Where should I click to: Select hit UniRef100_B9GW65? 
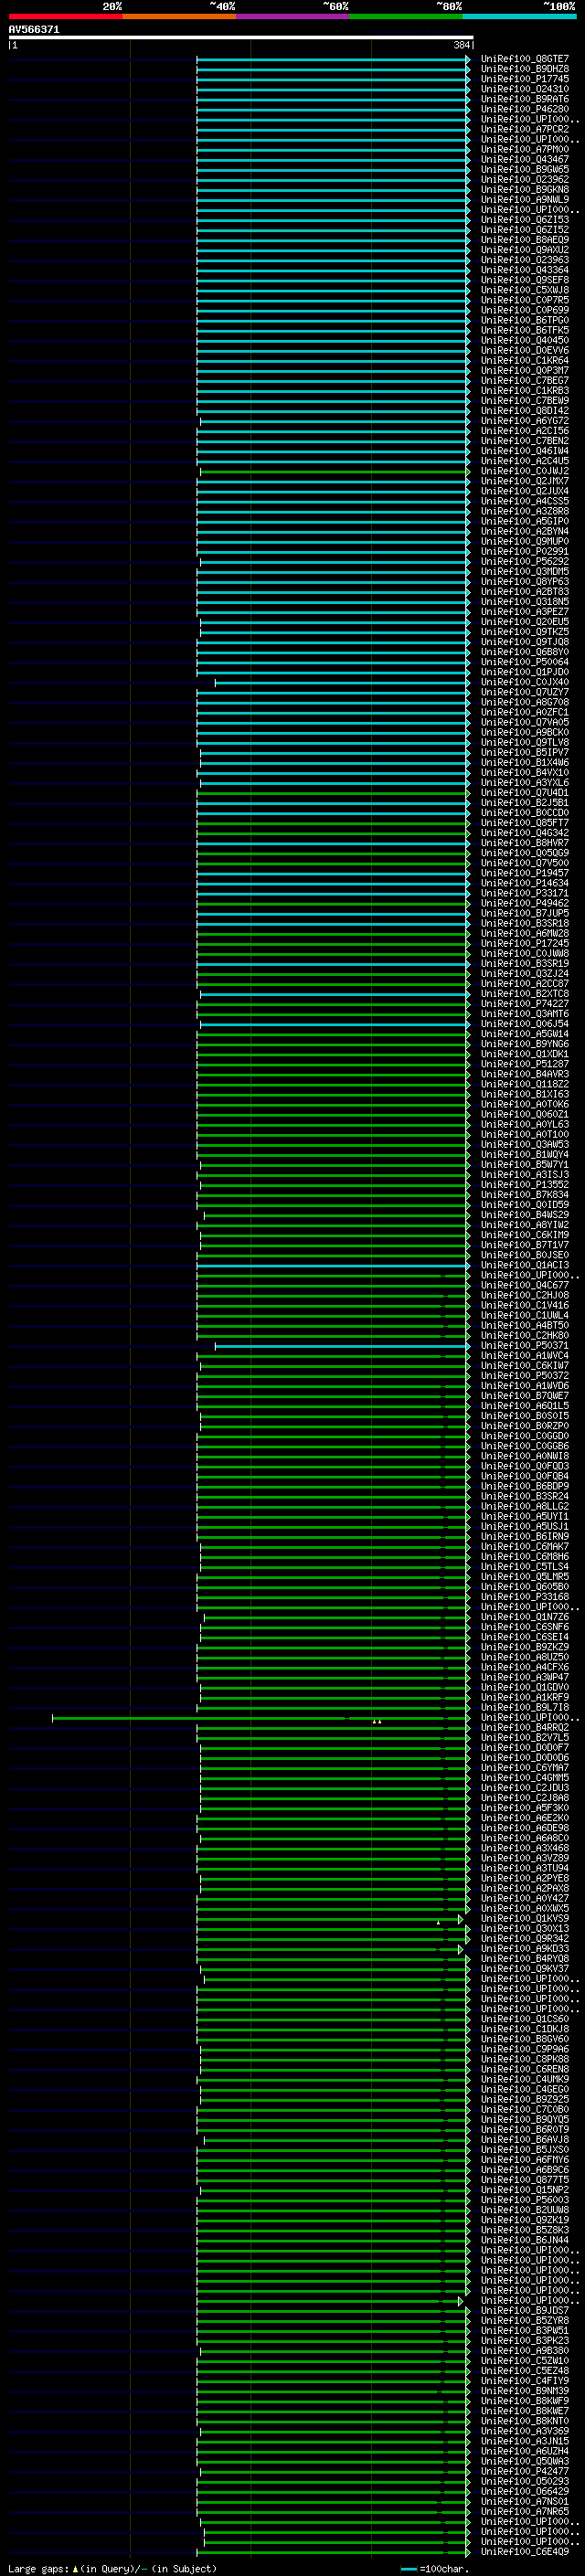tap(525, 169)
